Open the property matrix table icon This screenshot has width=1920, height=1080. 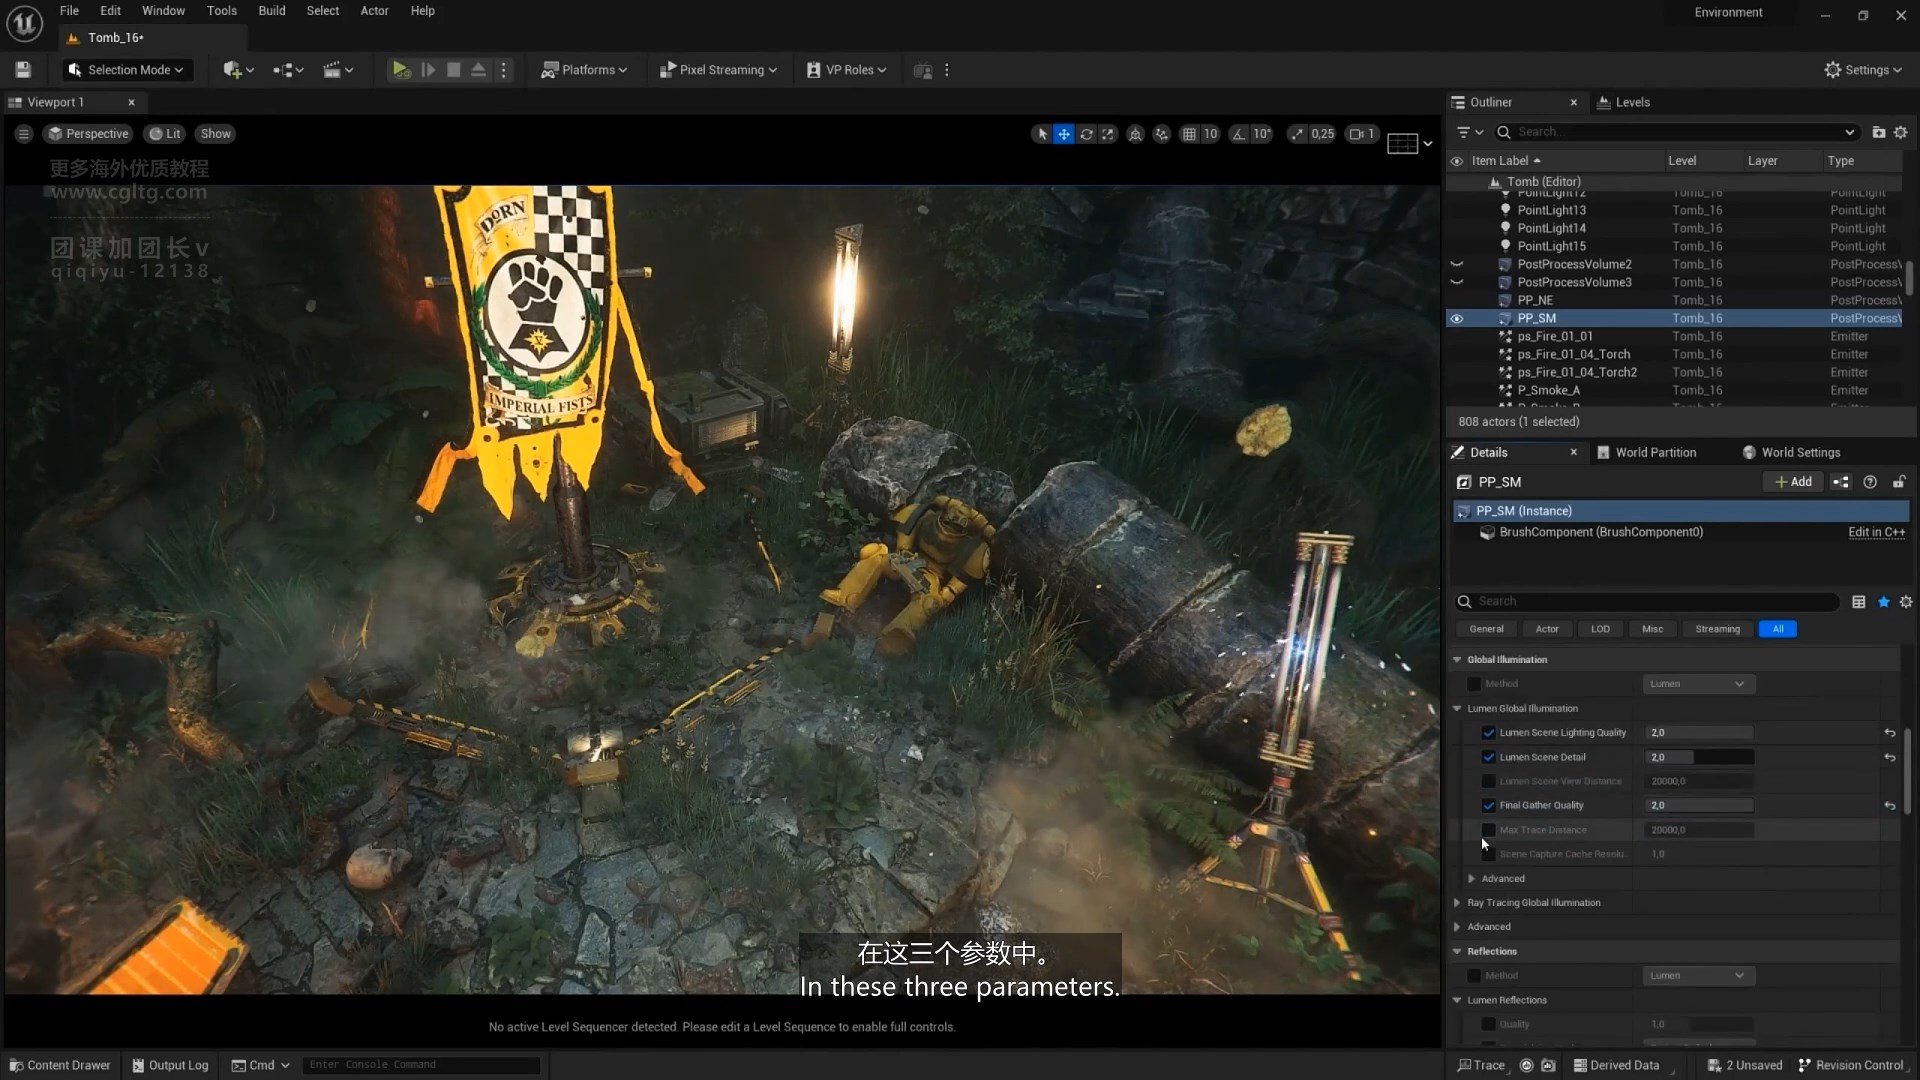[1859, 602]
